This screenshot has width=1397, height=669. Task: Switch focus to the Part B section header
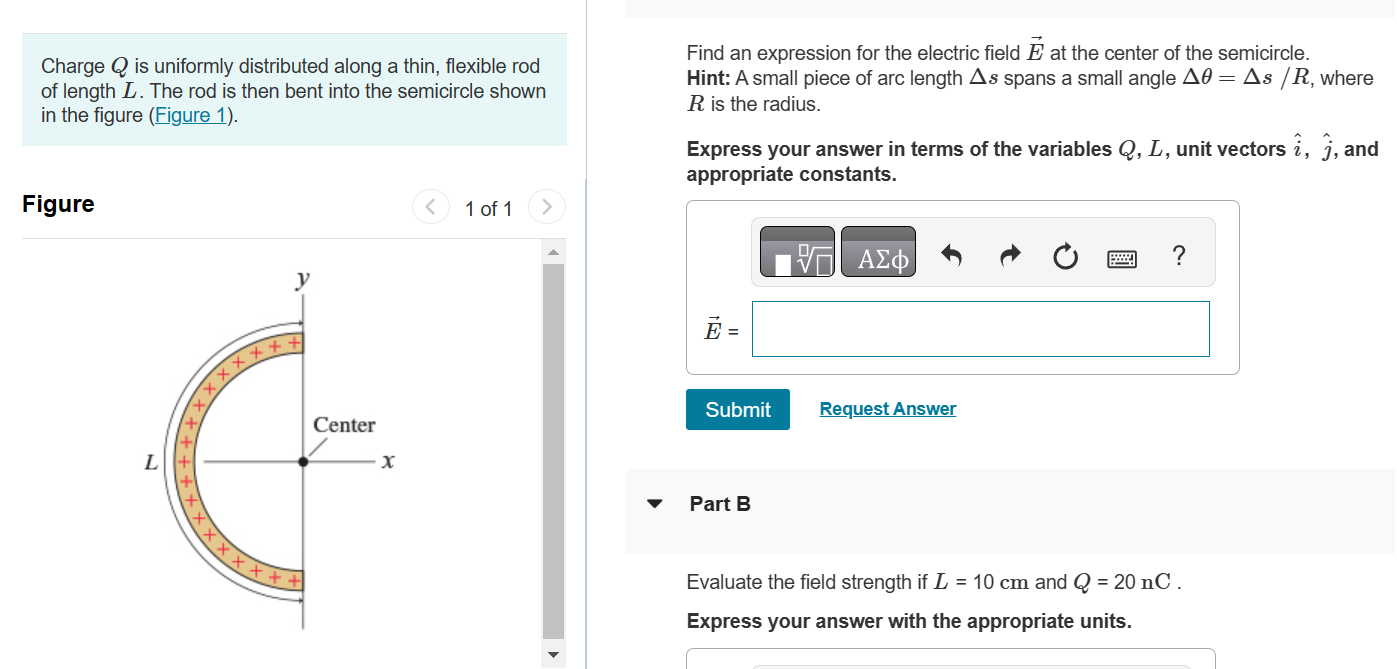722,504
